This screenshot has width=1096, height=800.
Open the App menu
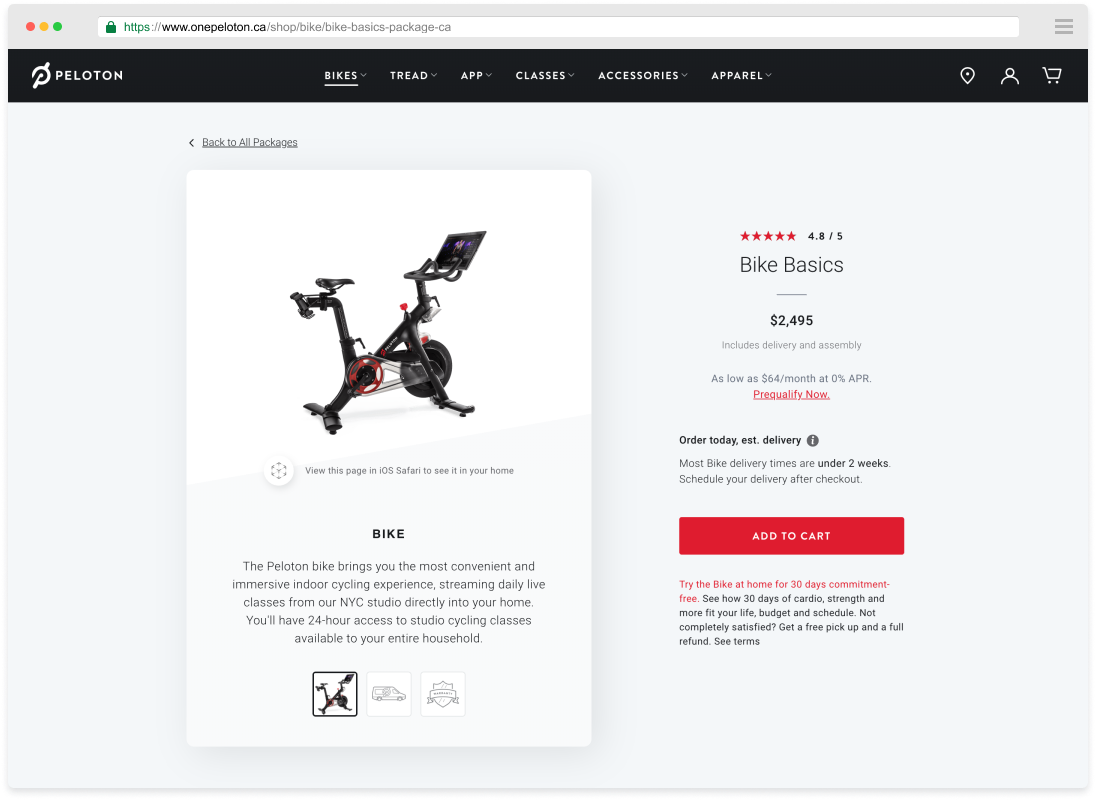[x=477, y=75]
